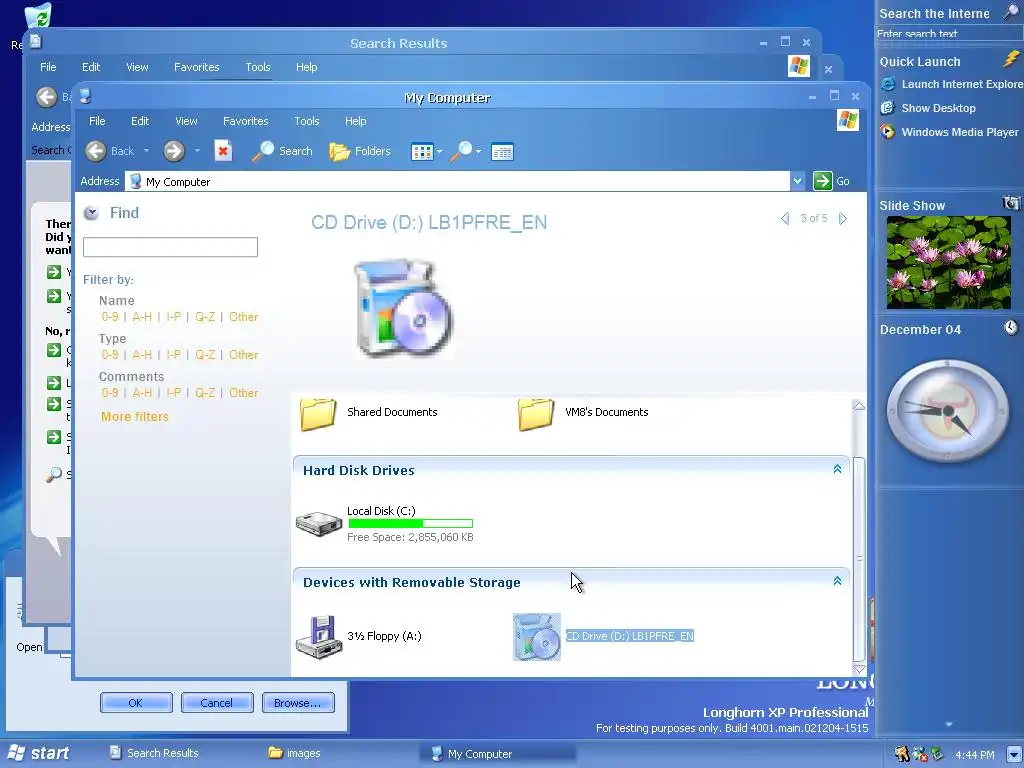Click Back arrow in Search Results window
The image size is (1024, 768).
(46, 97)
